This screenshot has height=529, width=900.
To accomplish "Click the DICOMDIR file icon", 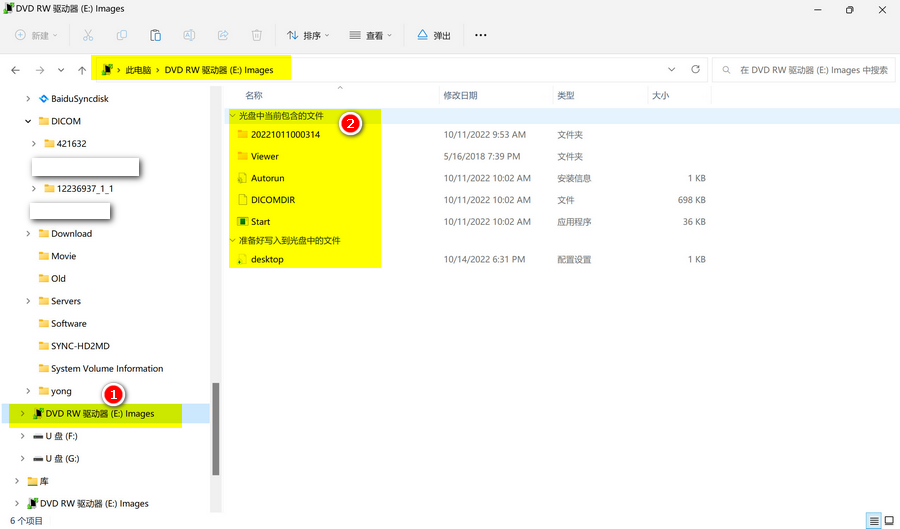I will [x=242, y=200].
